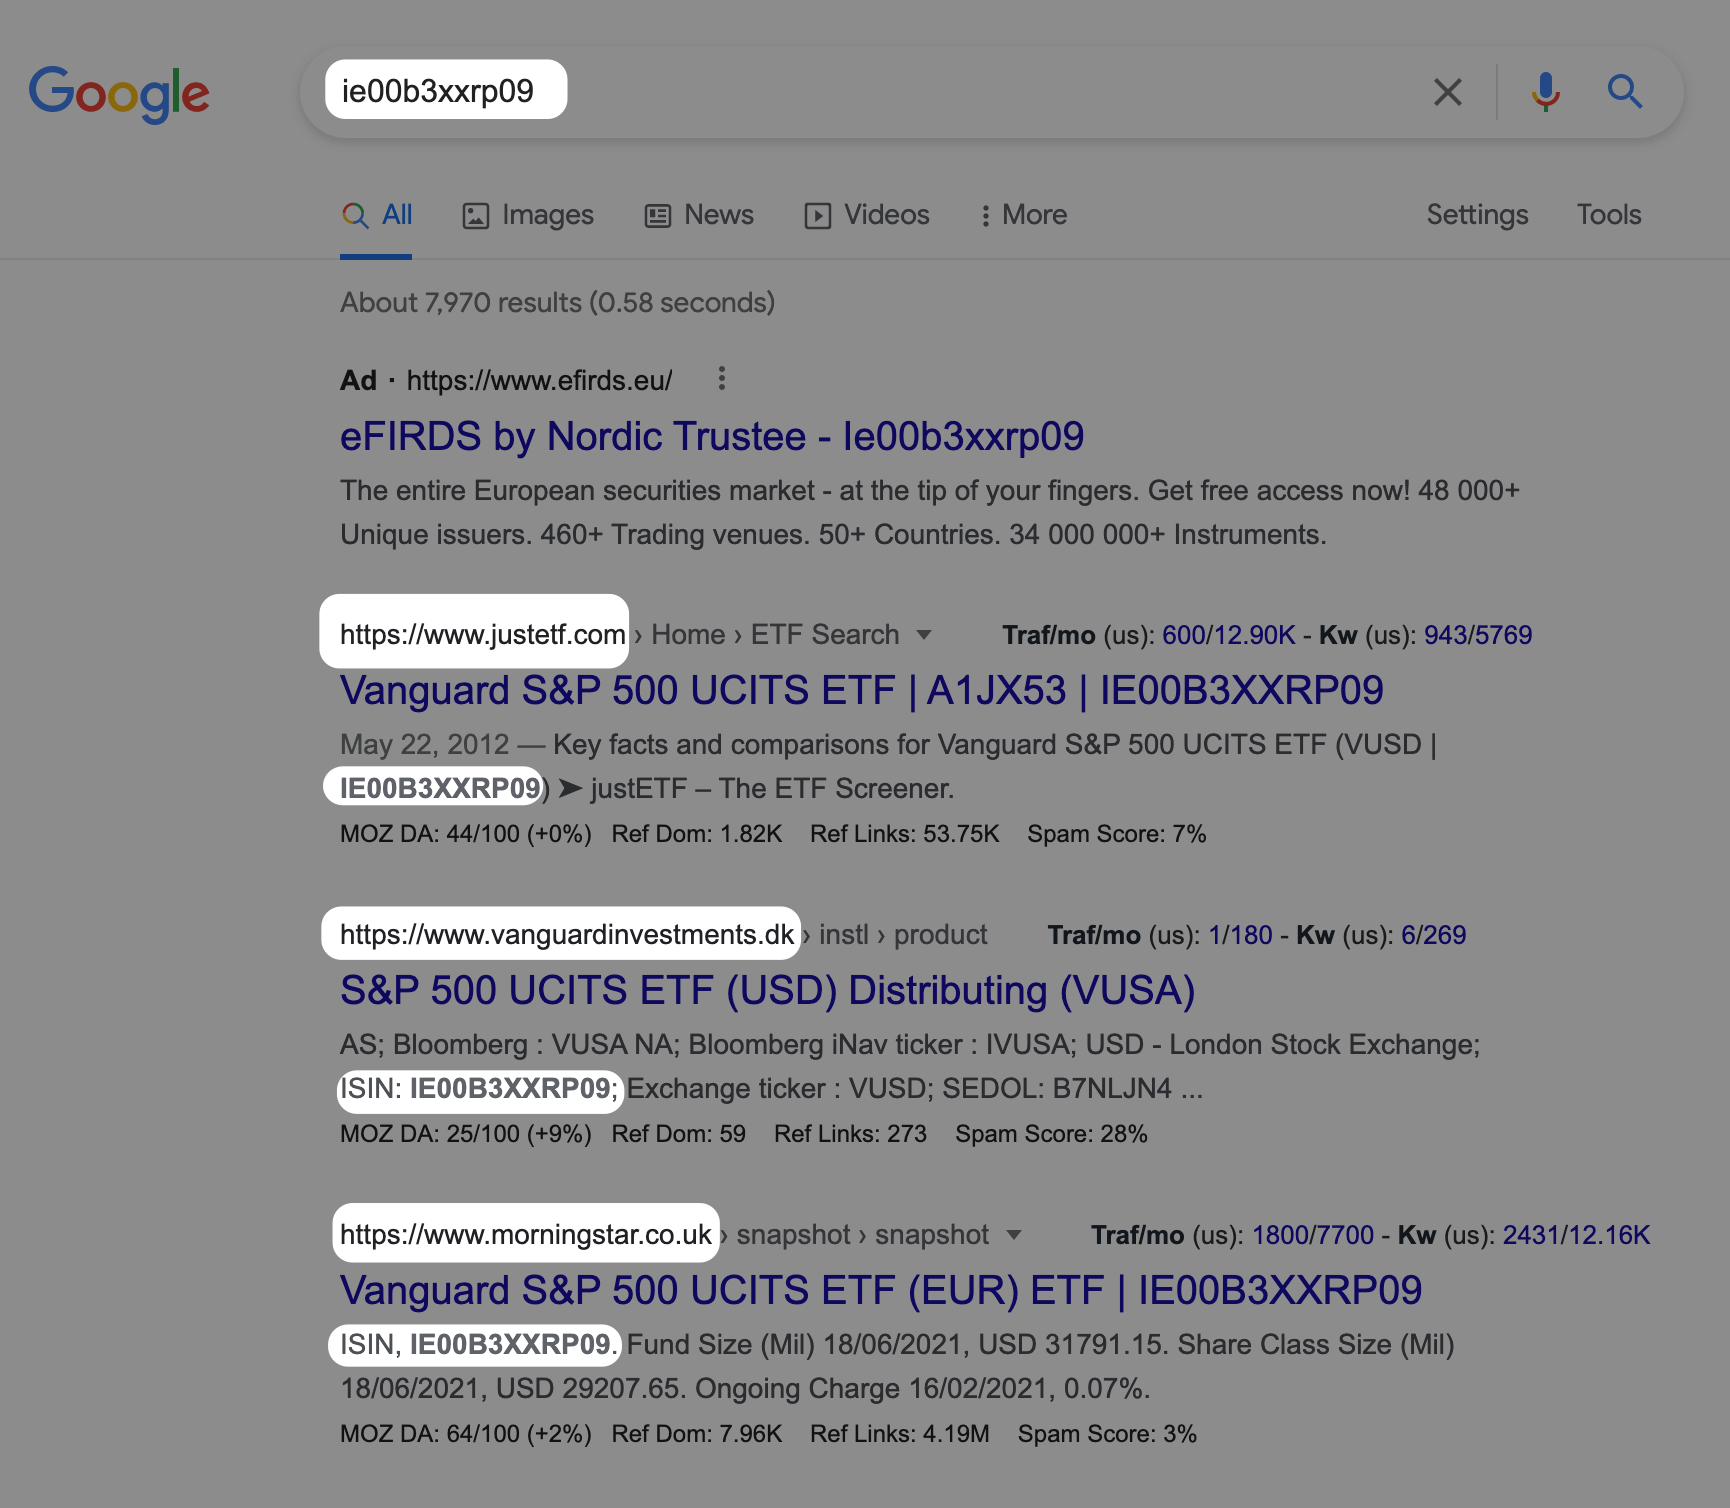
Task: Click MOZ DA: 64/100 under morningstar result
Action: coord(466,1434)
